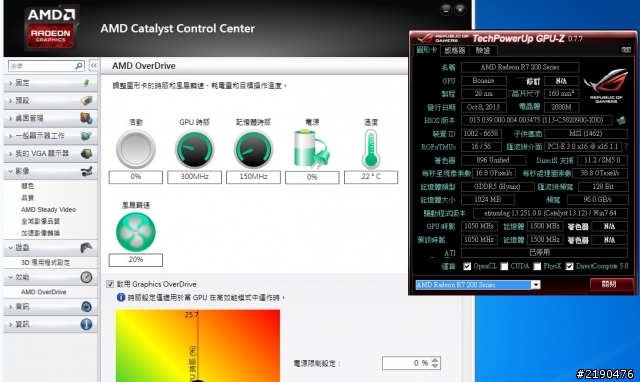The image size is (640, 382).
Task: Click the GDDR5 (Hynix) memory type field
Action: click(497, 187)
